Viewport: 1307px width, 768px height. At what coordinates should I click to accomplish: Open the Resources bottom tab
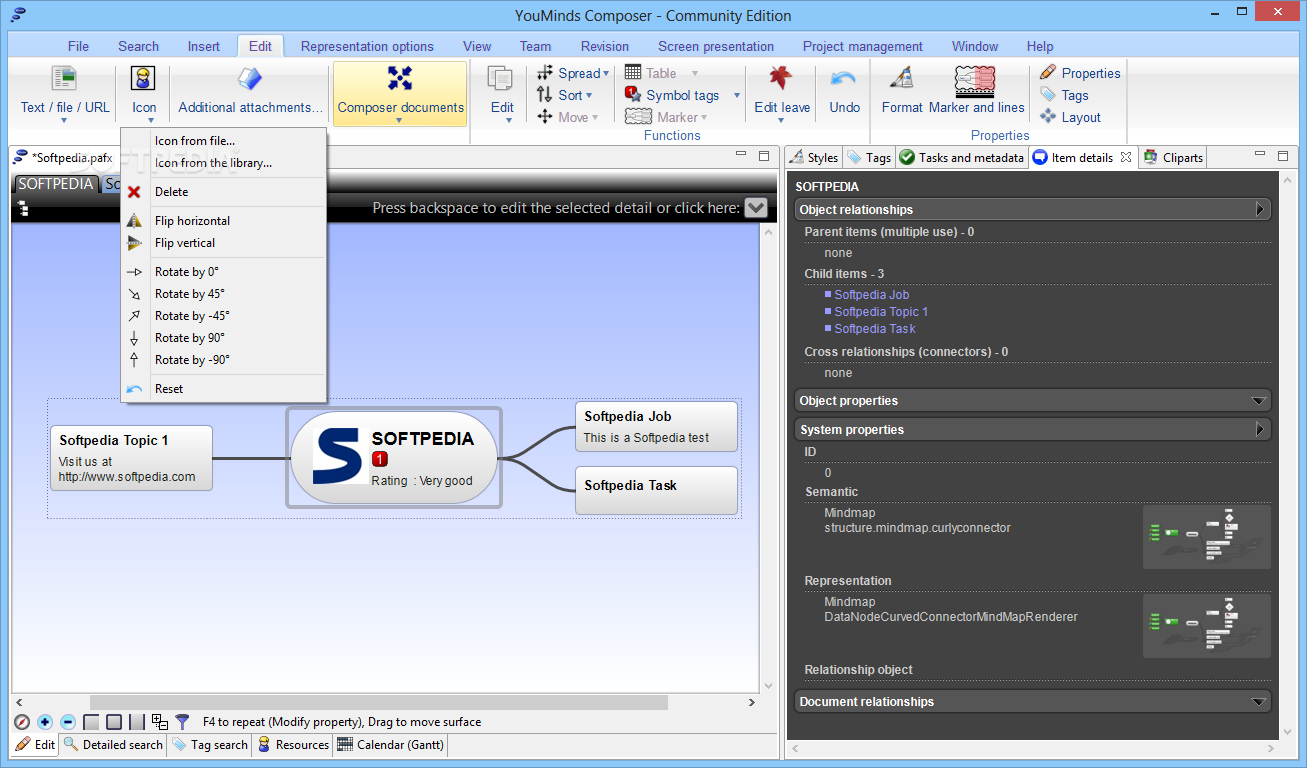coord(293,745)
